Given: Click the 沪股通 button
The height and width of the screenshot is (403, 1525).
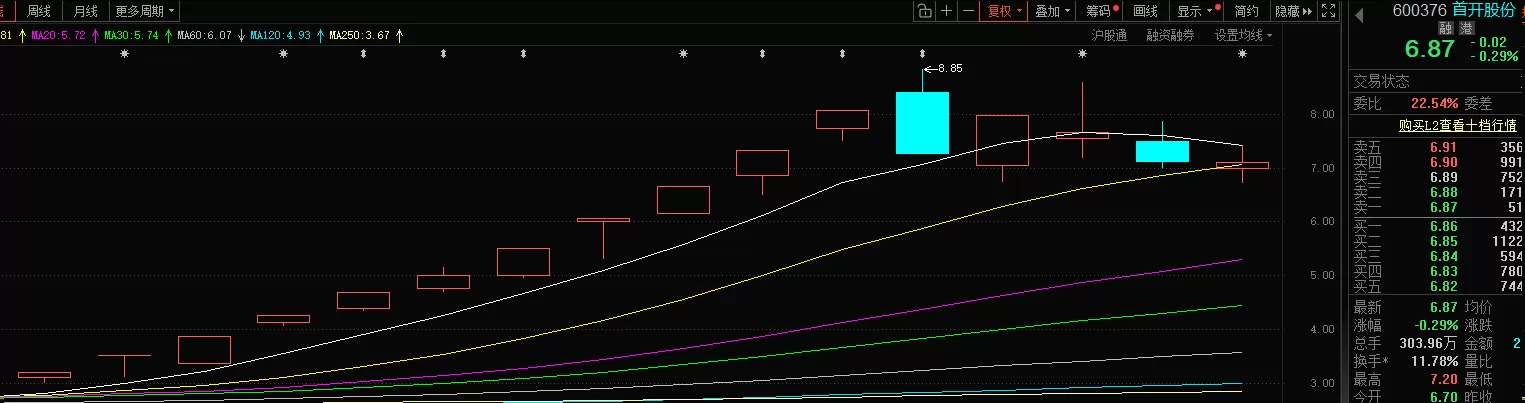Looking at the screenshot, I should [x=1108, y=35].
